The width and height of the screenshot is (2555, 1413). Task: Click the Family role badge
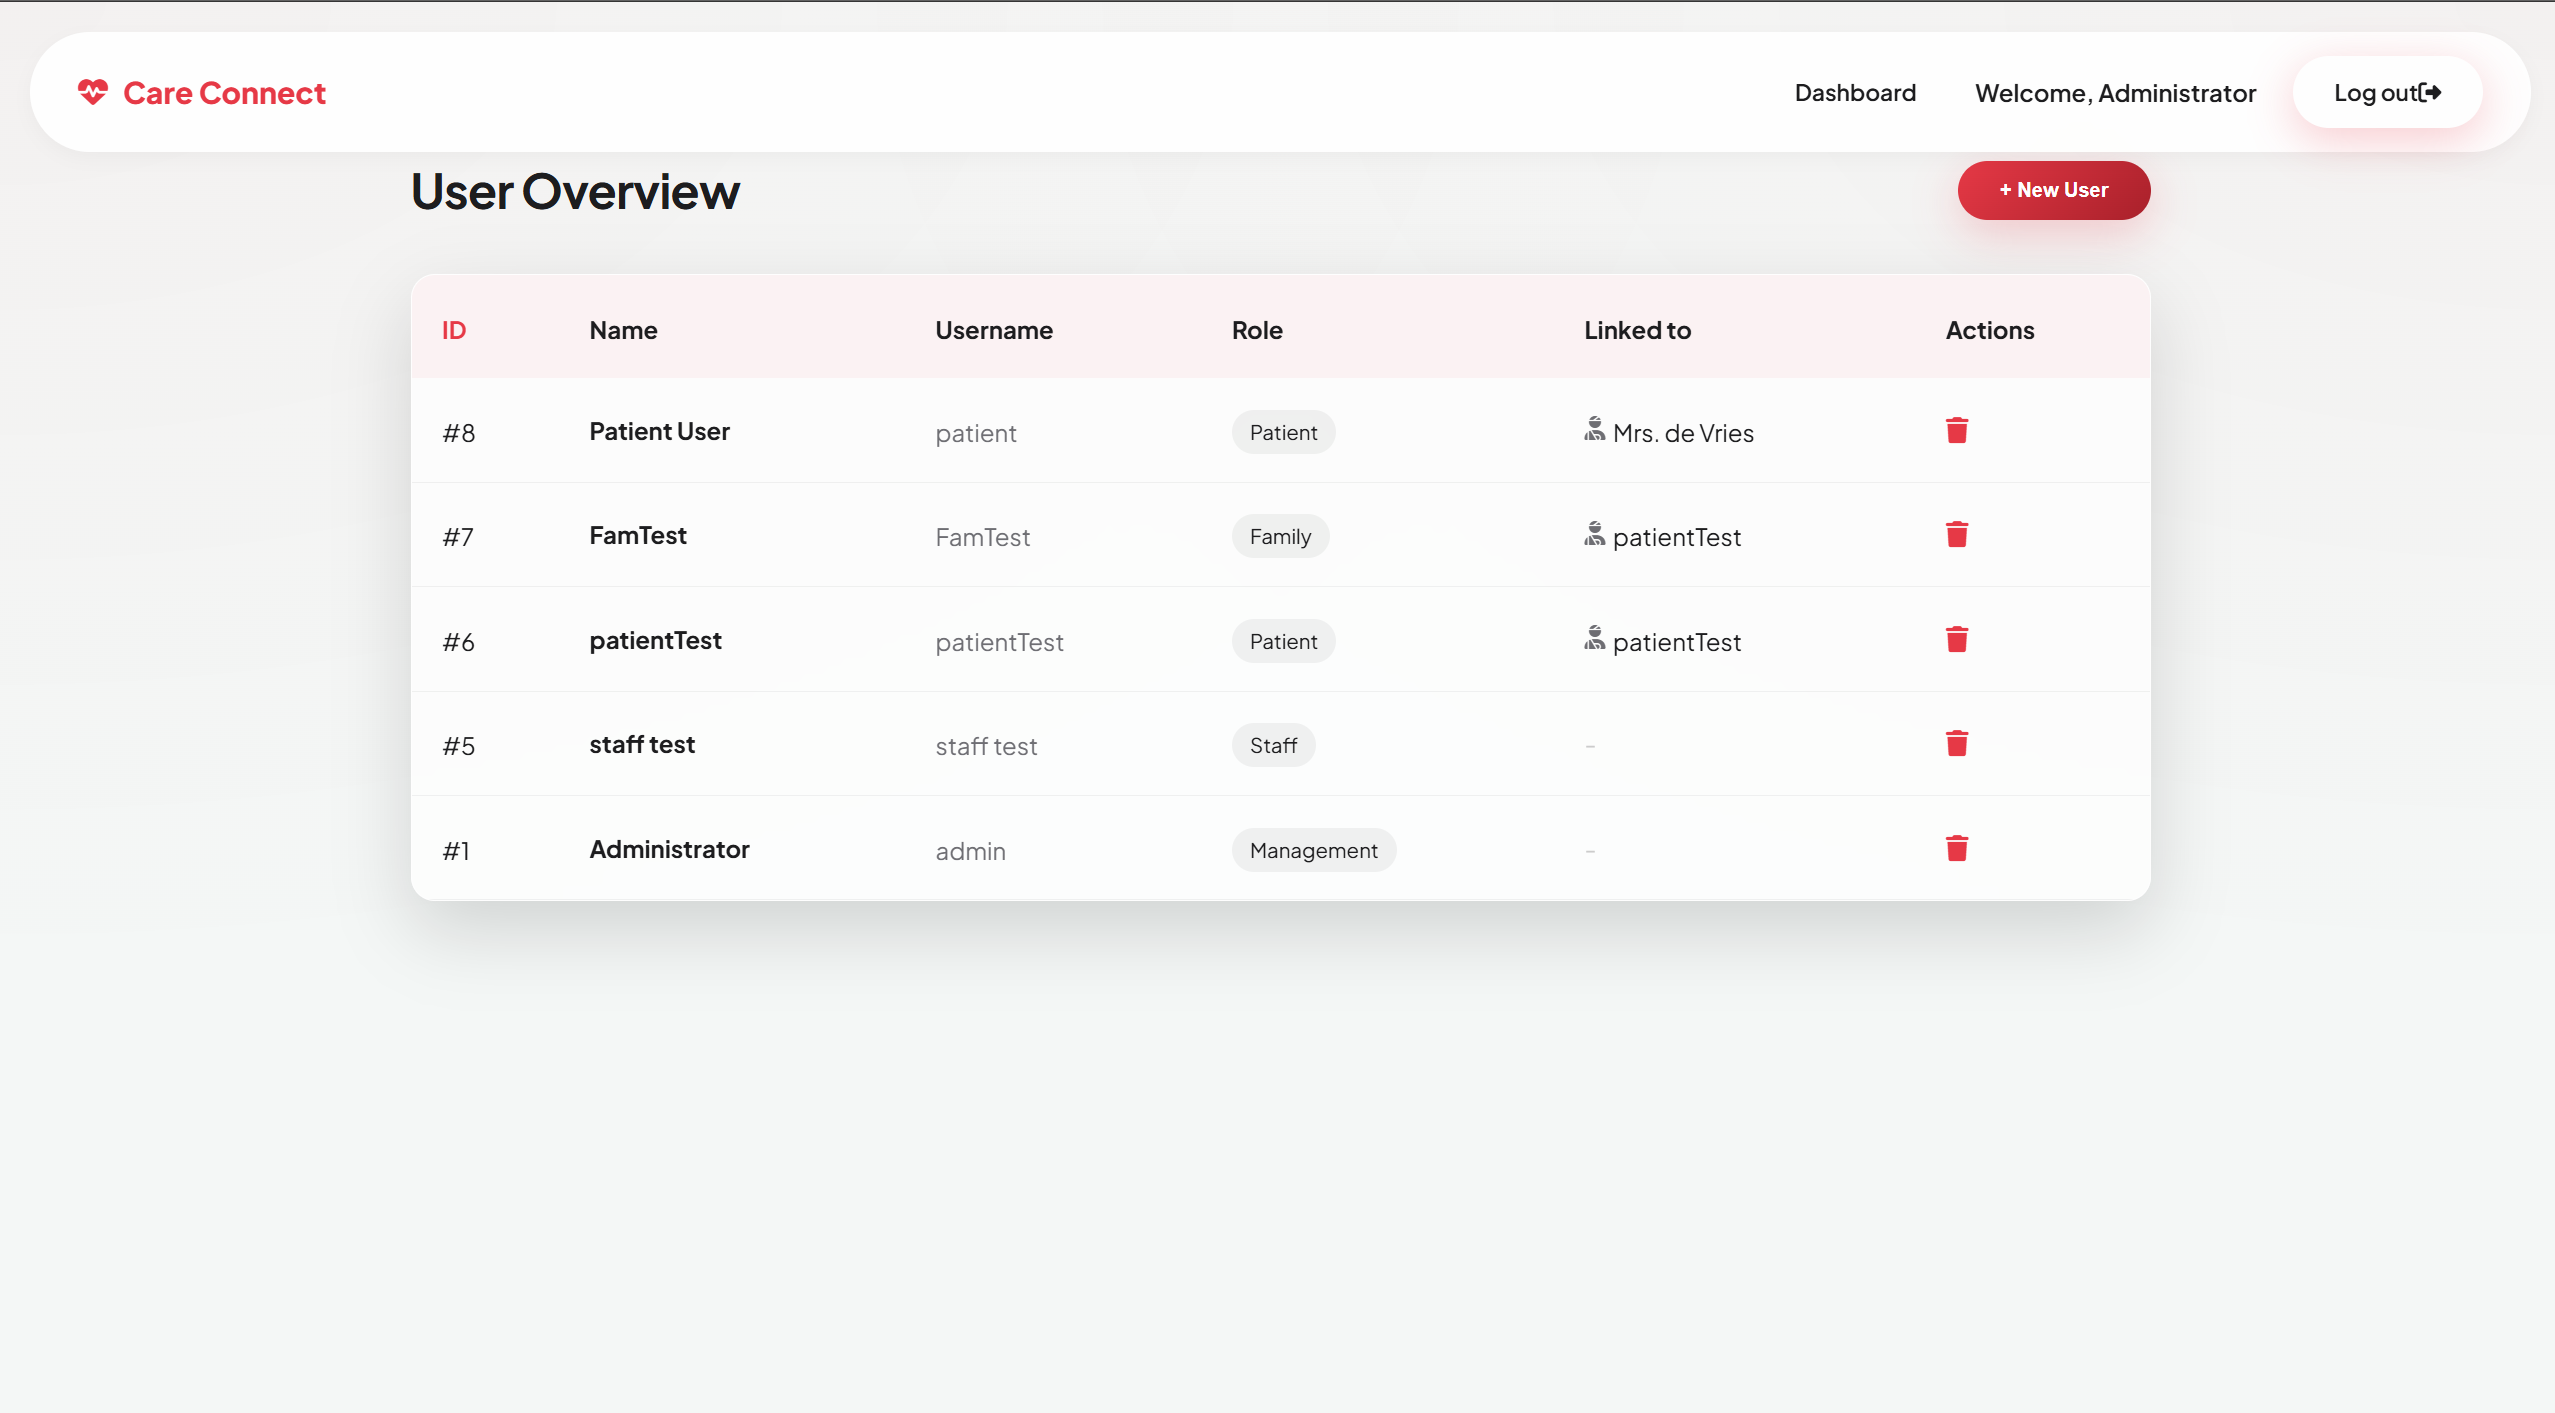[1279, 537]
